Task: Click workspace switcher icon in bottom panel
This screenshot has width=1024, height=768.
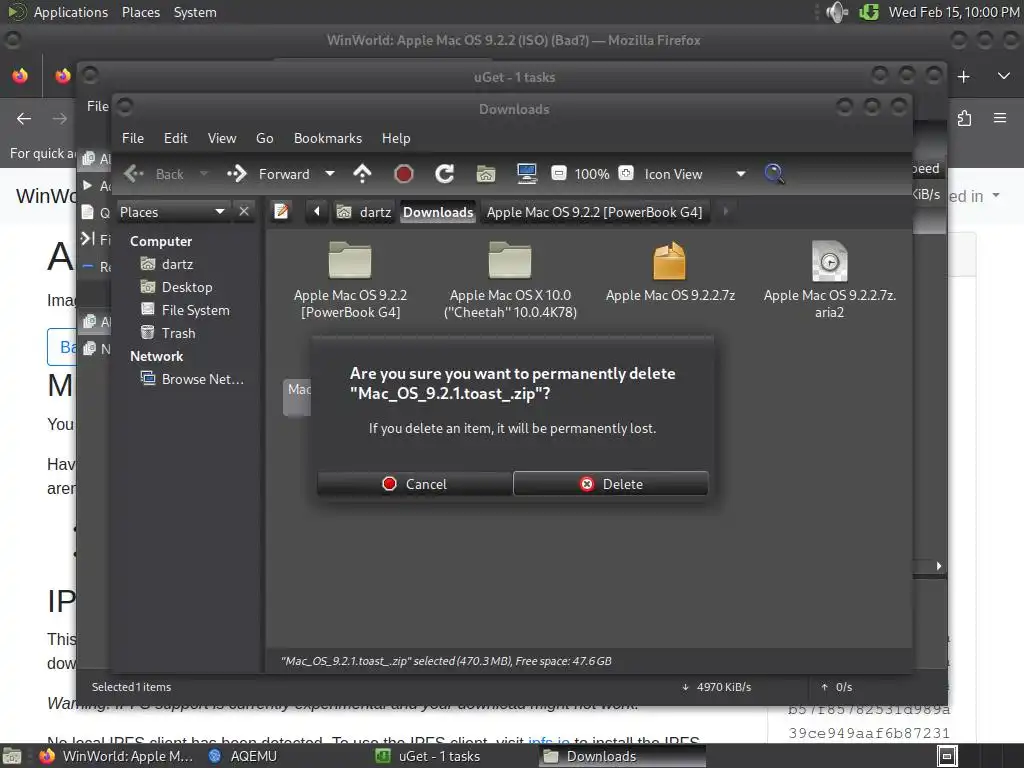Action: (x=947, y=756)
